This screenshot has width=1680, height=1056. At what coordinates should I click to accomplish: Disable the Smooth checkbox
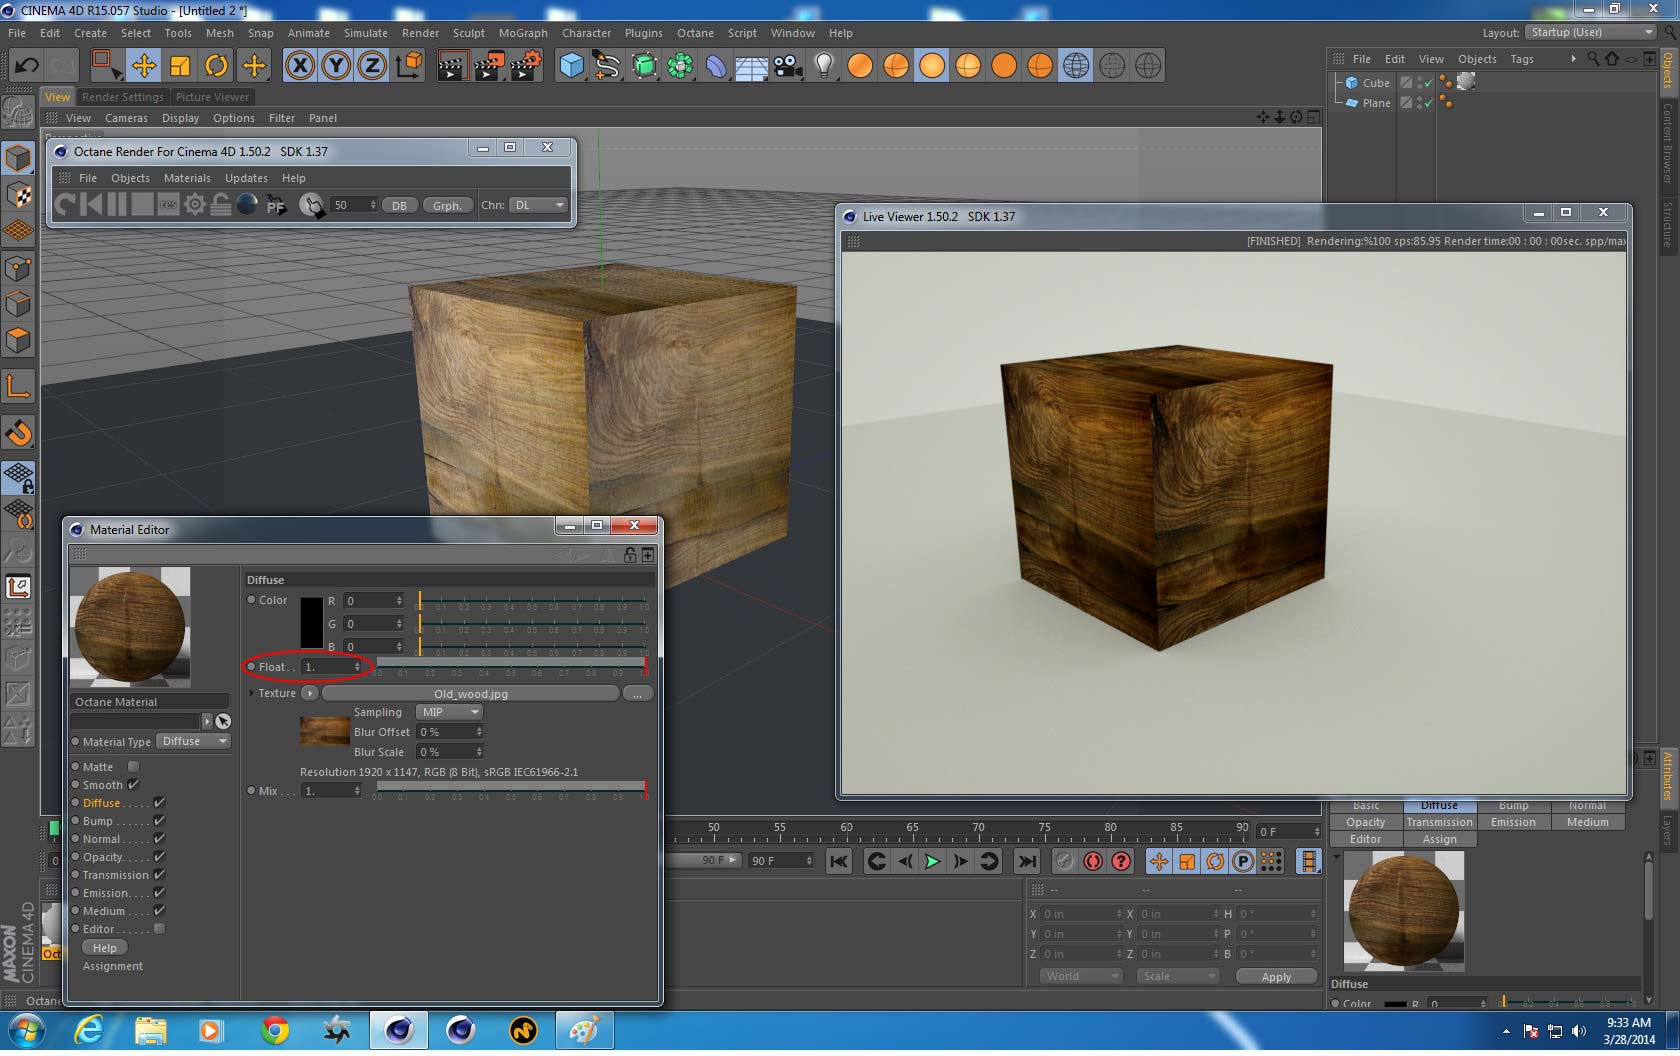[x=133, y=785]
